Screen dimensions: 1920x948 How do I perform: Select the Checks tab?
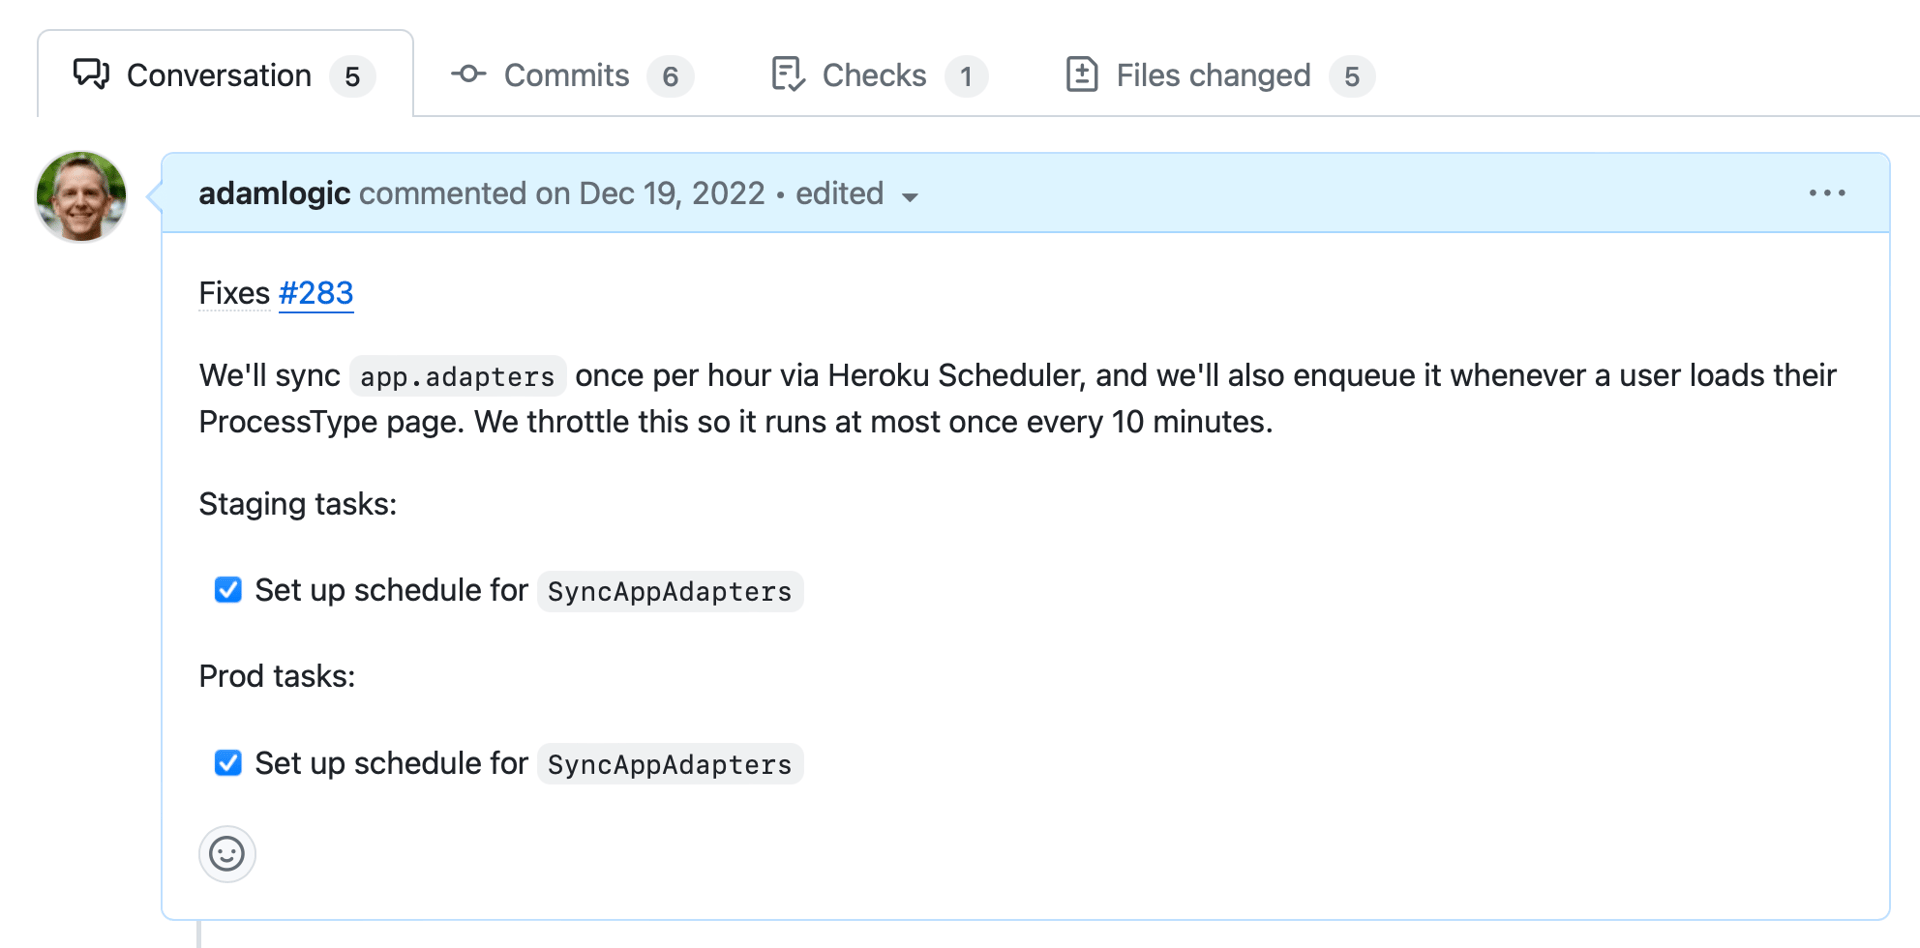click(x=874, y=74)
